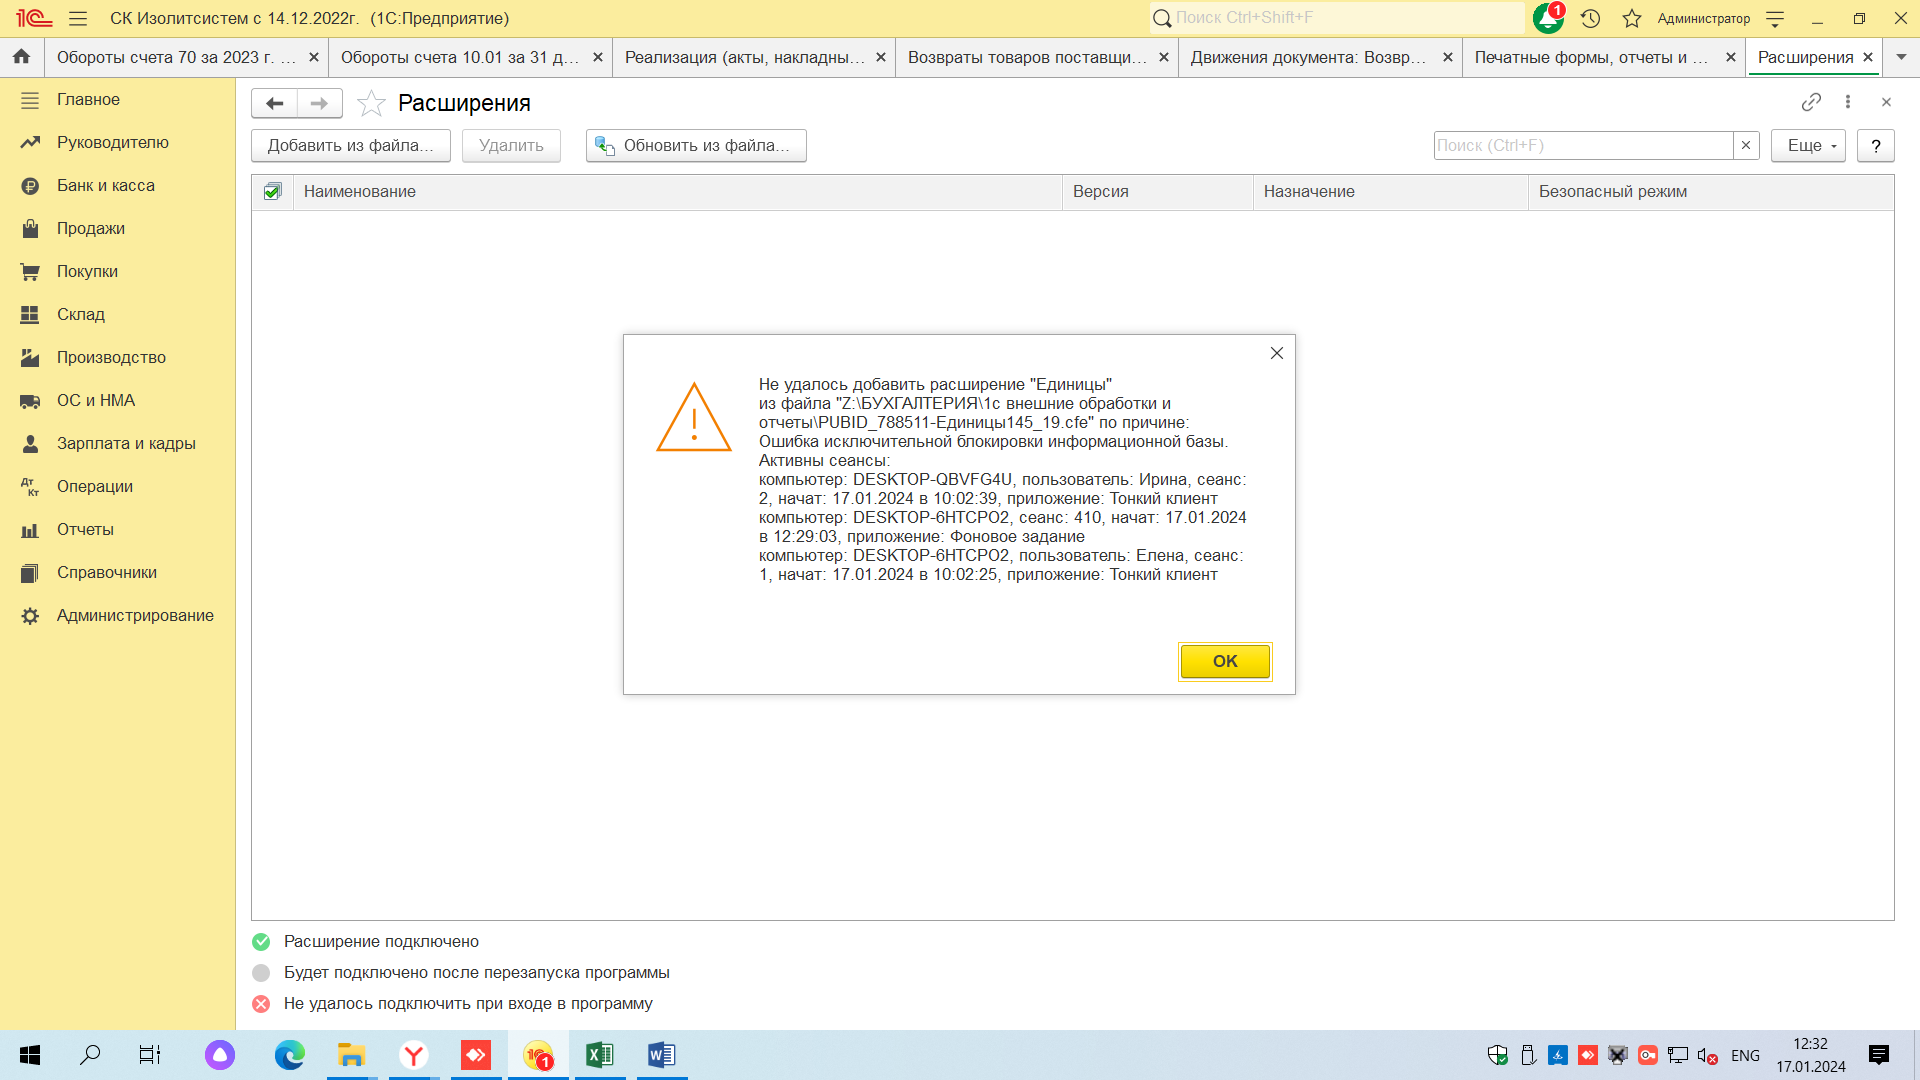The image size is (1920, 1080).
Task: Sort by Версия column header
Action: tap(1158, 191)
